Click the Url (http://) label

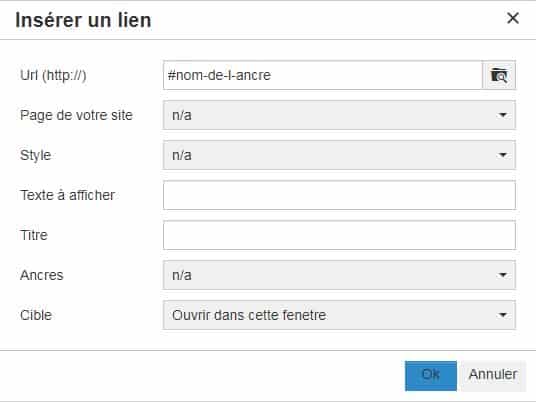pyautogui.click(x=53, y=75)
